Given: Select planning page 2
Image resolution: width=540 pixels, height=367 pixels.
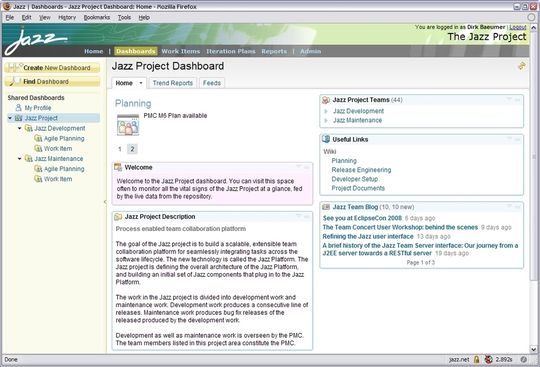Looking at the screenshot, I should (132, 149).
